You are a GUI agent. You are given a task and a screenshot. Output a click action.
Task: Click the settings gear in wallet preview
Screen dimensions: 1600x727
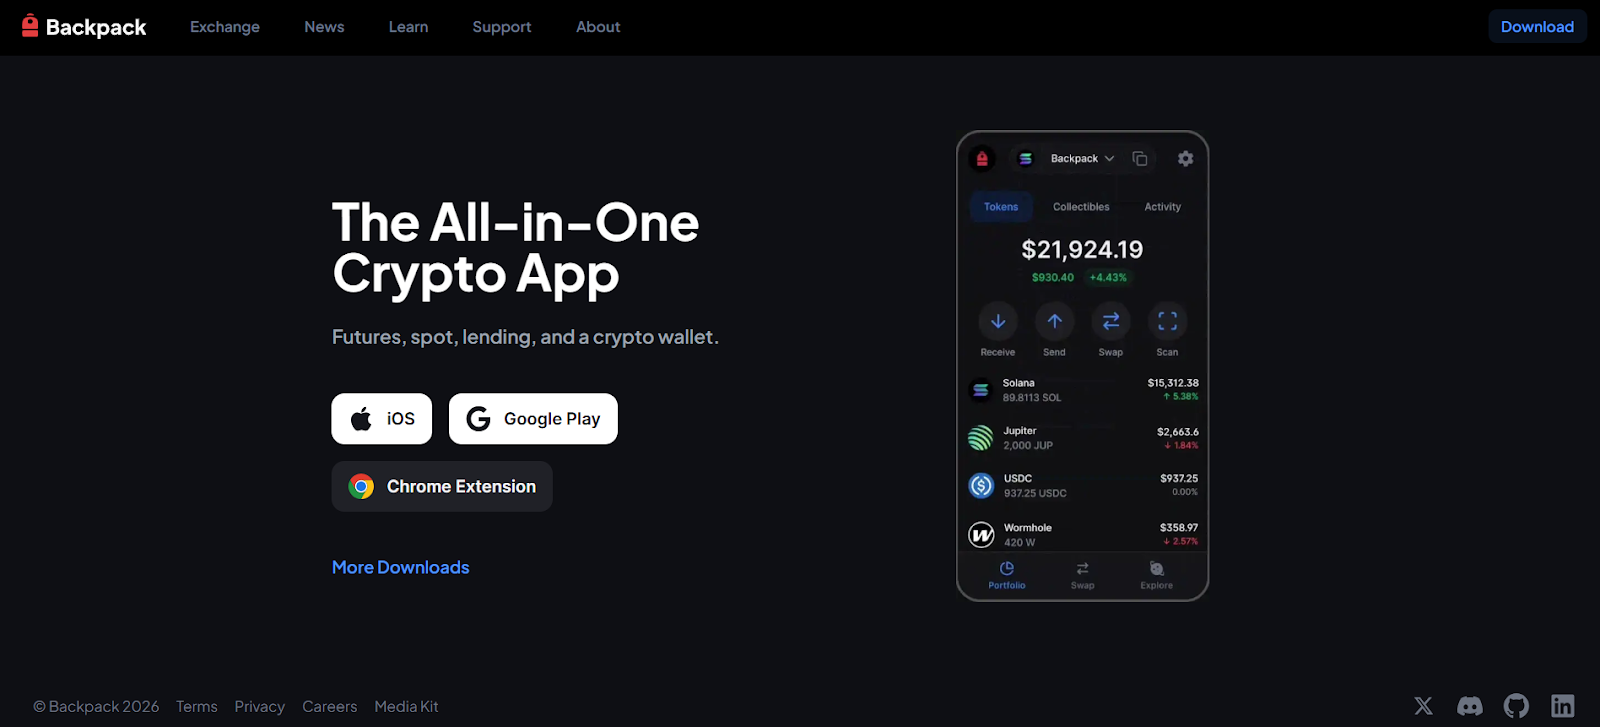pyautogui.click(x=1185, y=159)
